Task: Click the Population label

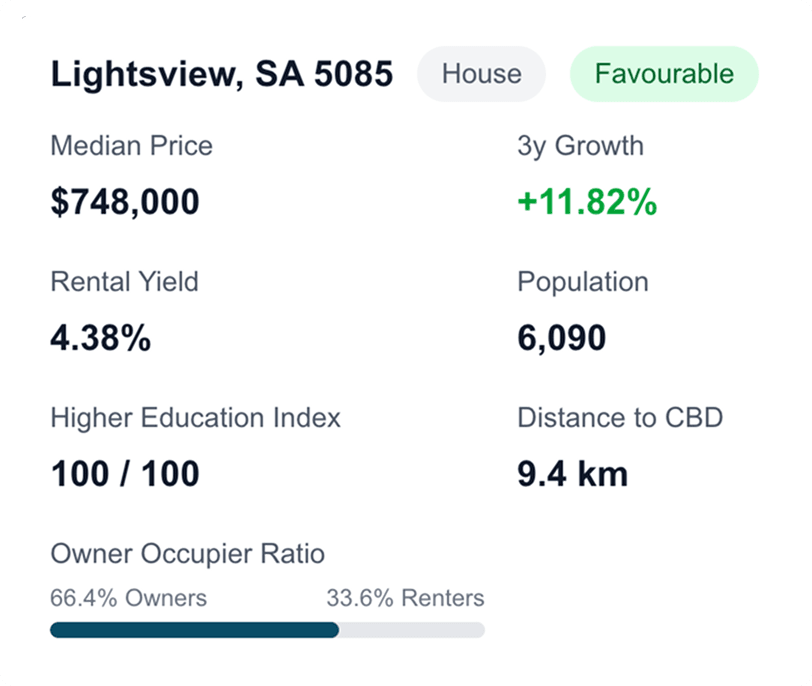Action: click(x=582, y=282)
